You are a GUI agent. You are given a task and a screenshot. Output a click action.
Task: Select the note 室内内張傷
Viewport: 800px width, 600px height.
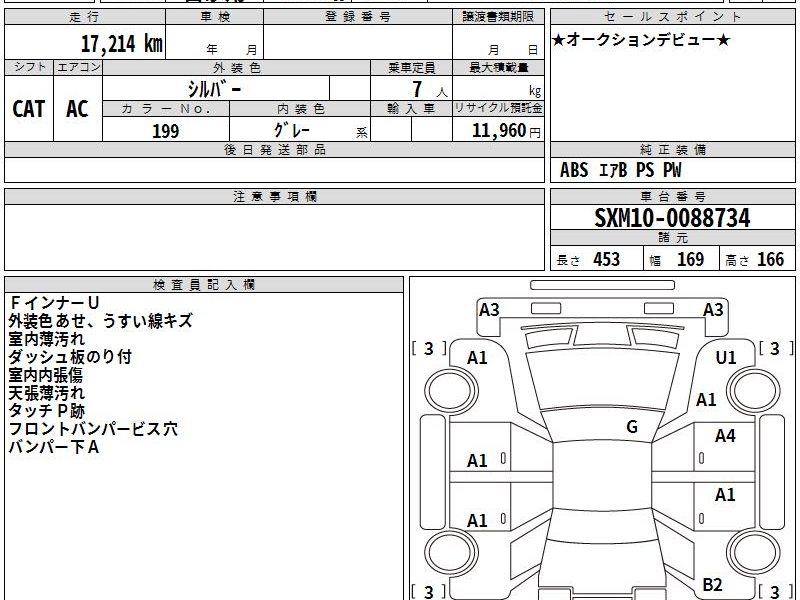45,375
